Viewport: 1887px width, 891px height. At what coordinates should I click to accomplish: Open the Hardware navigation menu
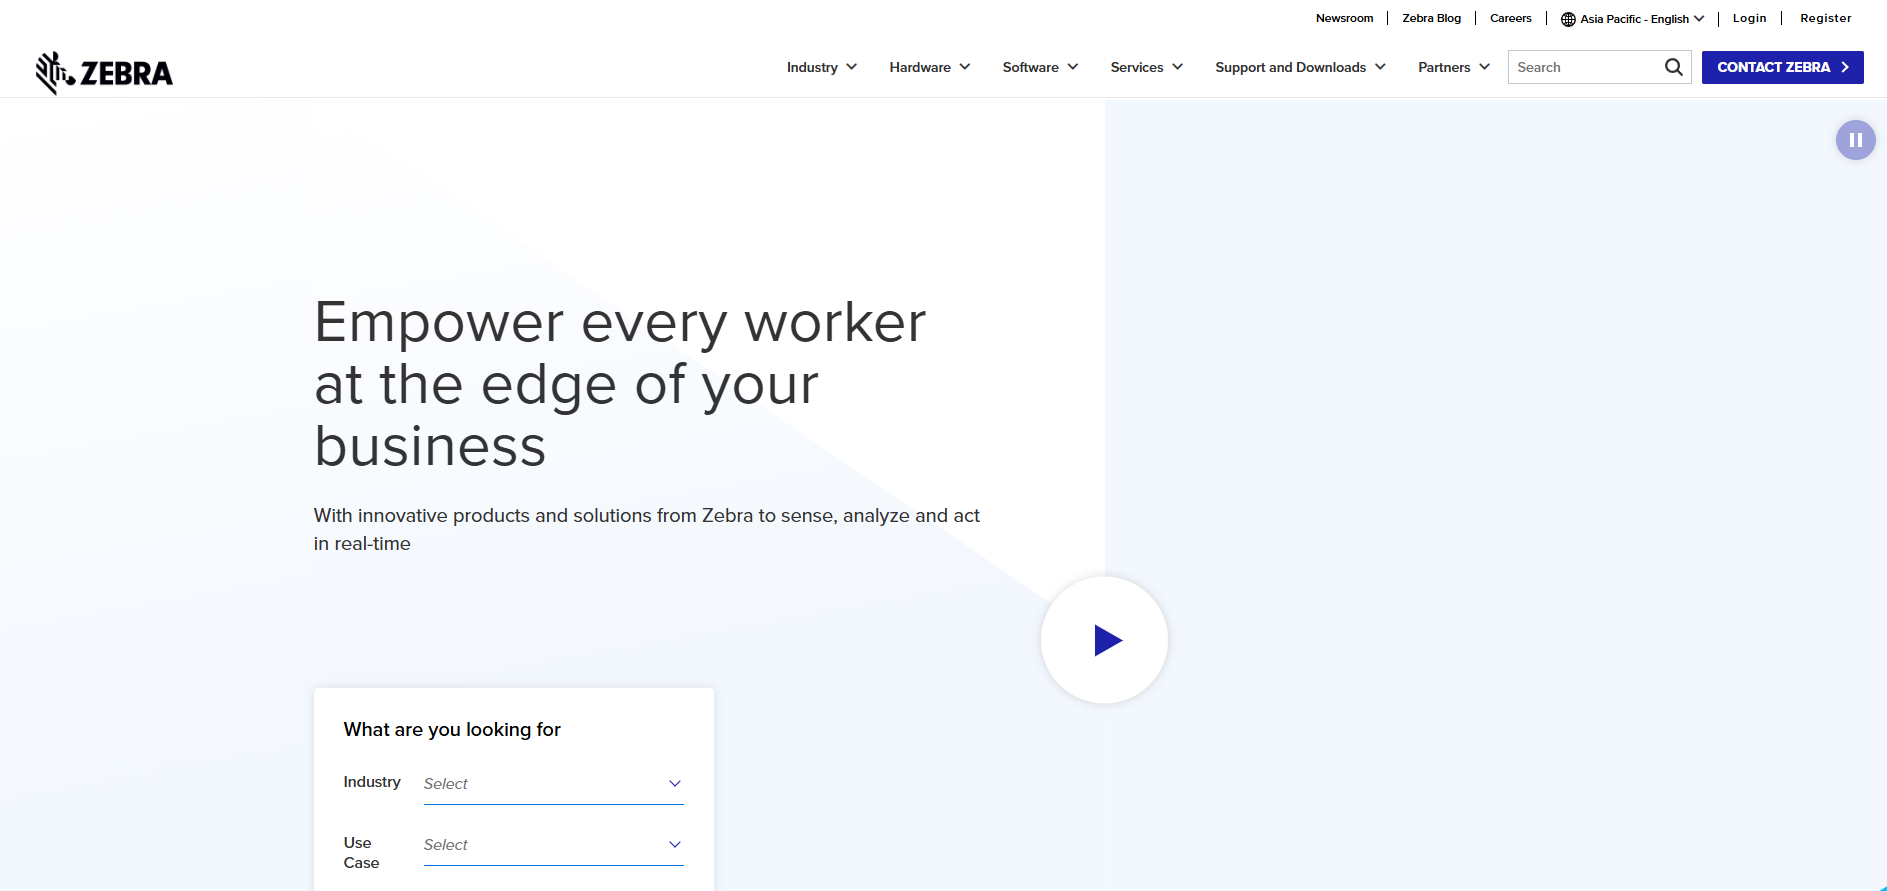click(x=929, y=67)
